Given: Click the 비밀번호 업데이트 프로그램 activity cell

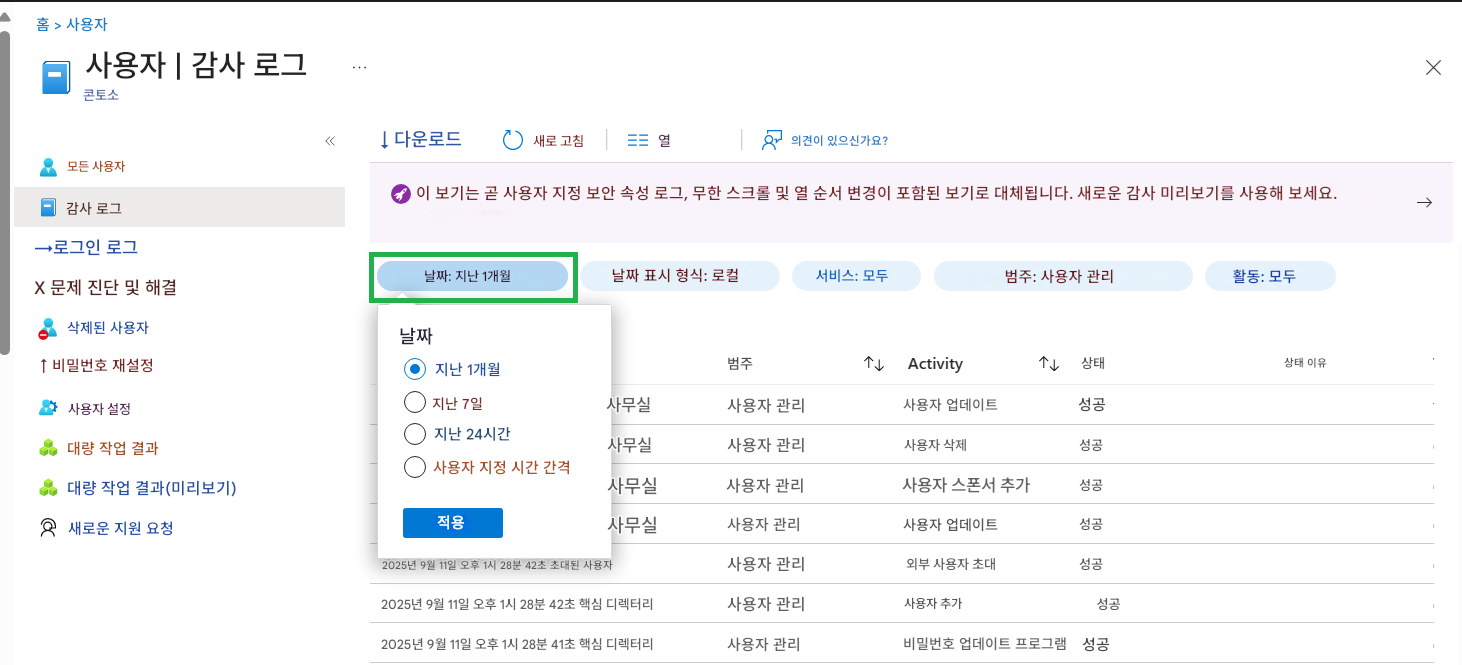Looking at the screenshot, I should (985, 644).
